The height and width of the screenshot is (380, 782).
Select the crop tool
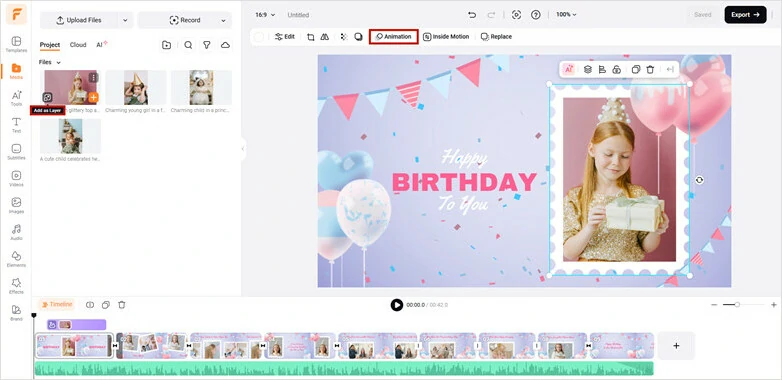(311, 37)
